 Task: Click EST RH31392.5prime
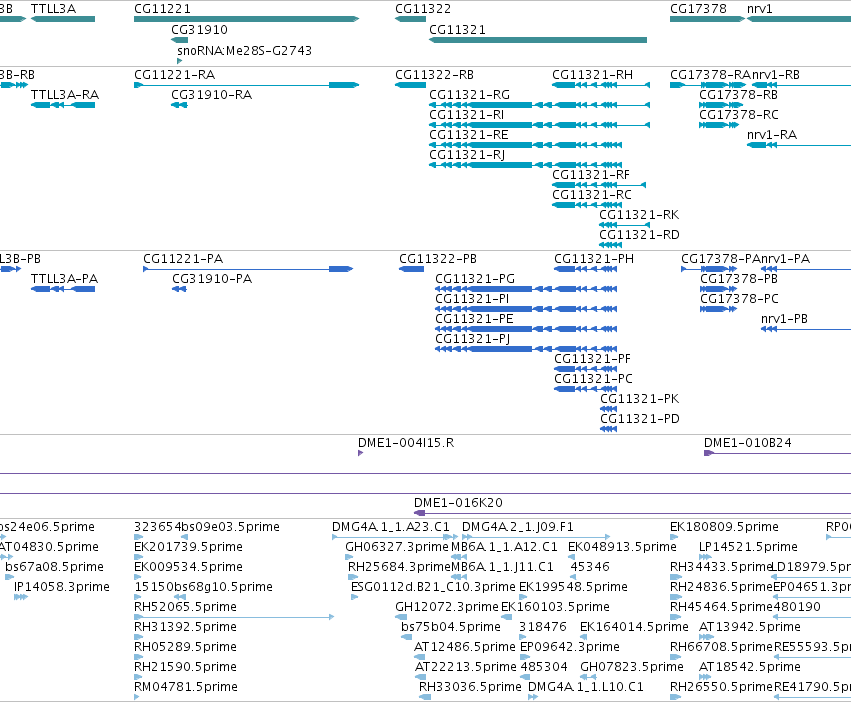tap(185, 627)
